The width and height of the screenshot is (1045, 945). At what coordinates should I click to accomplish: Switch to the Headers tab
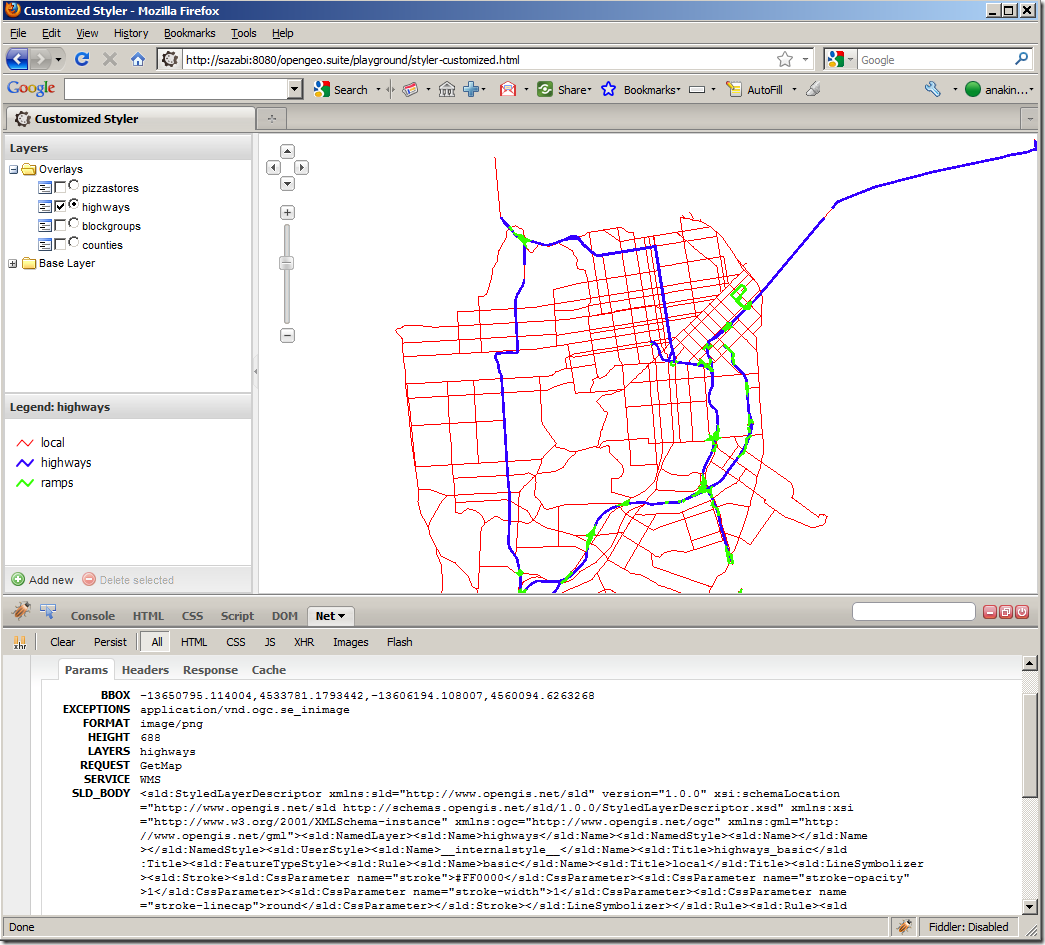click(145, 670)
